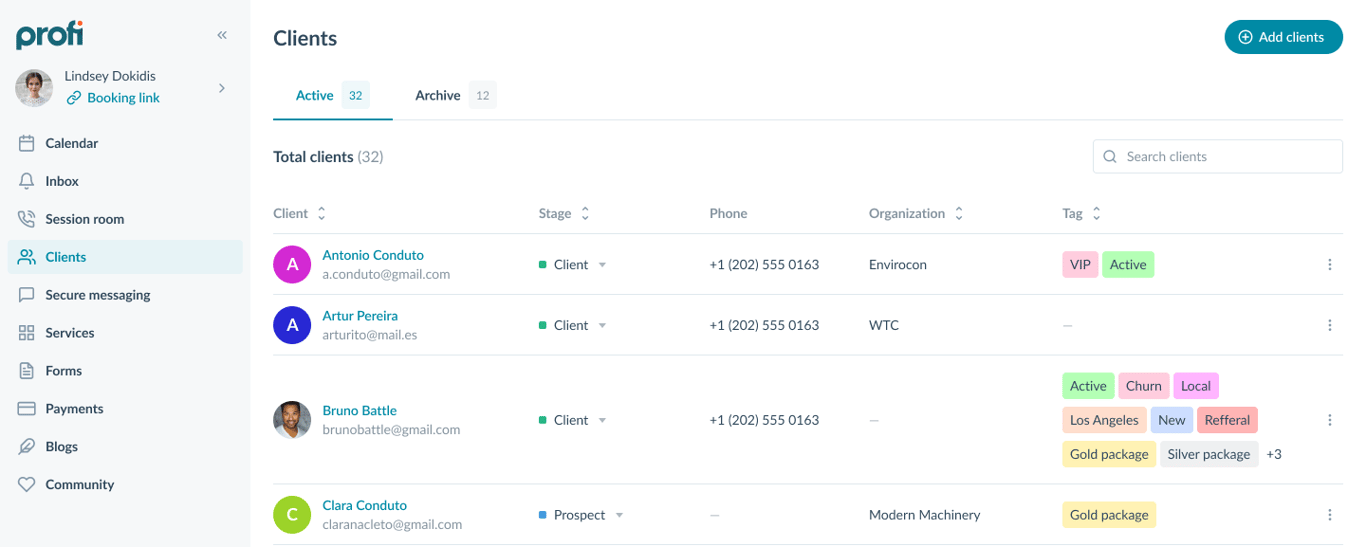Image resolution: width=1366 pixels, height=547 pixels.
Task: Click the search magnifier icon
Action: point(1110,156)
